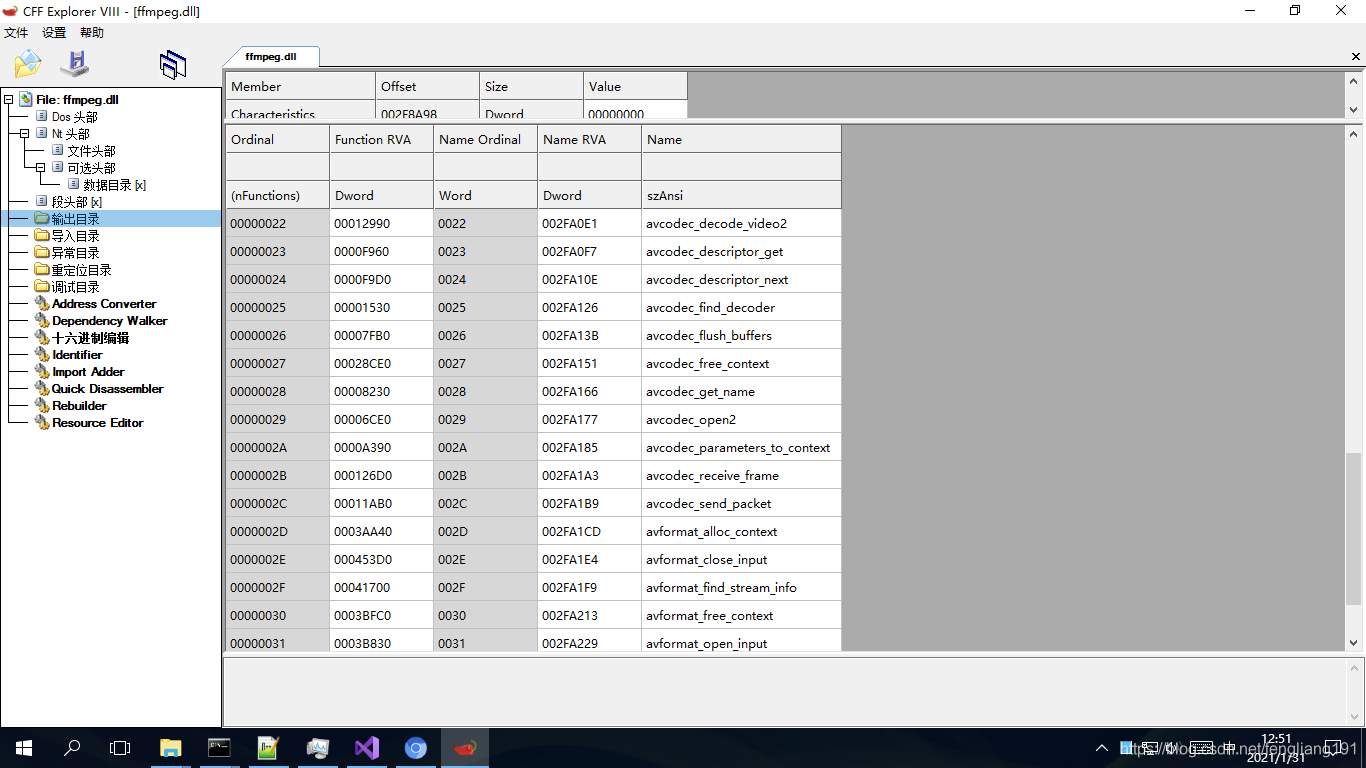The width and height of the screenshot is (1366, 768).
Task: Select Dos 头部 tree item
Action: [75, 117]
